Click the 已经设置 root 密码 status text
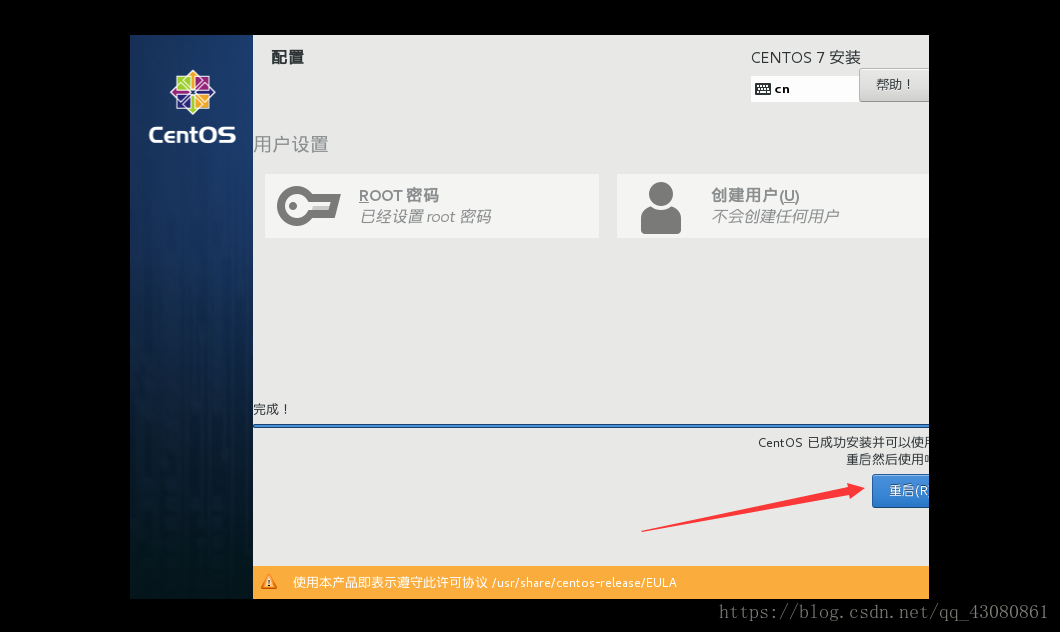 [425, 216]
